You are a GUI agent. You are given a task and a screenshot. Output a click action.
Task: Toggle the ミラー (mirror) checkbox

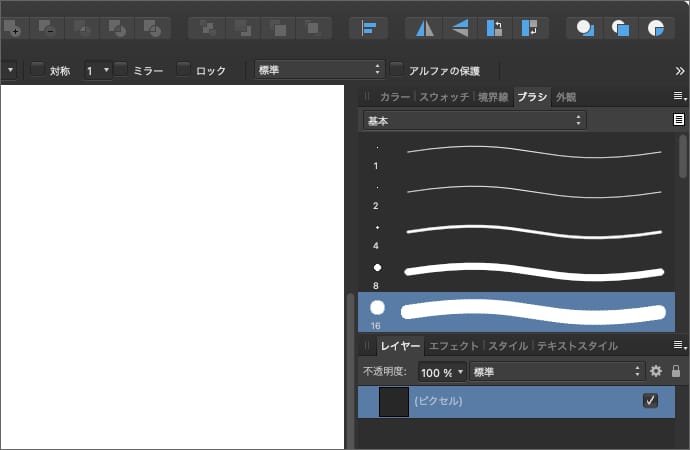tap(121, 70)
